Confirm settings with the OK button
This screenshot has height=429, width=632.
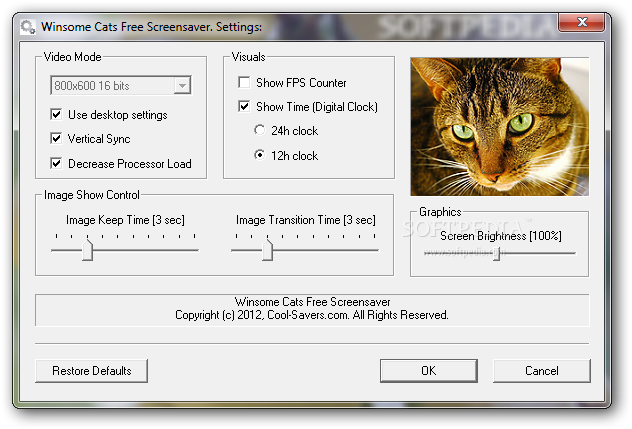[429, 371]
